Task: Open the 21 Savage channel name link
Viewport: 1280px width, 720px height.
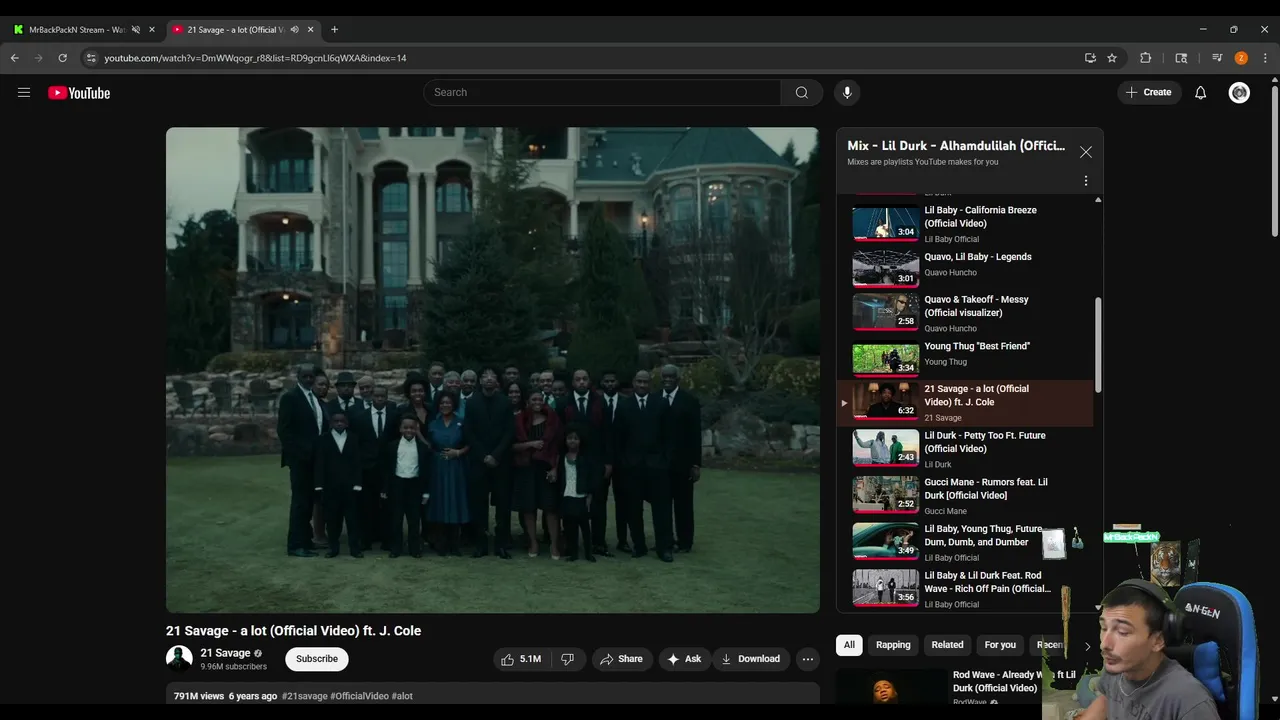Action: (225, 653)
